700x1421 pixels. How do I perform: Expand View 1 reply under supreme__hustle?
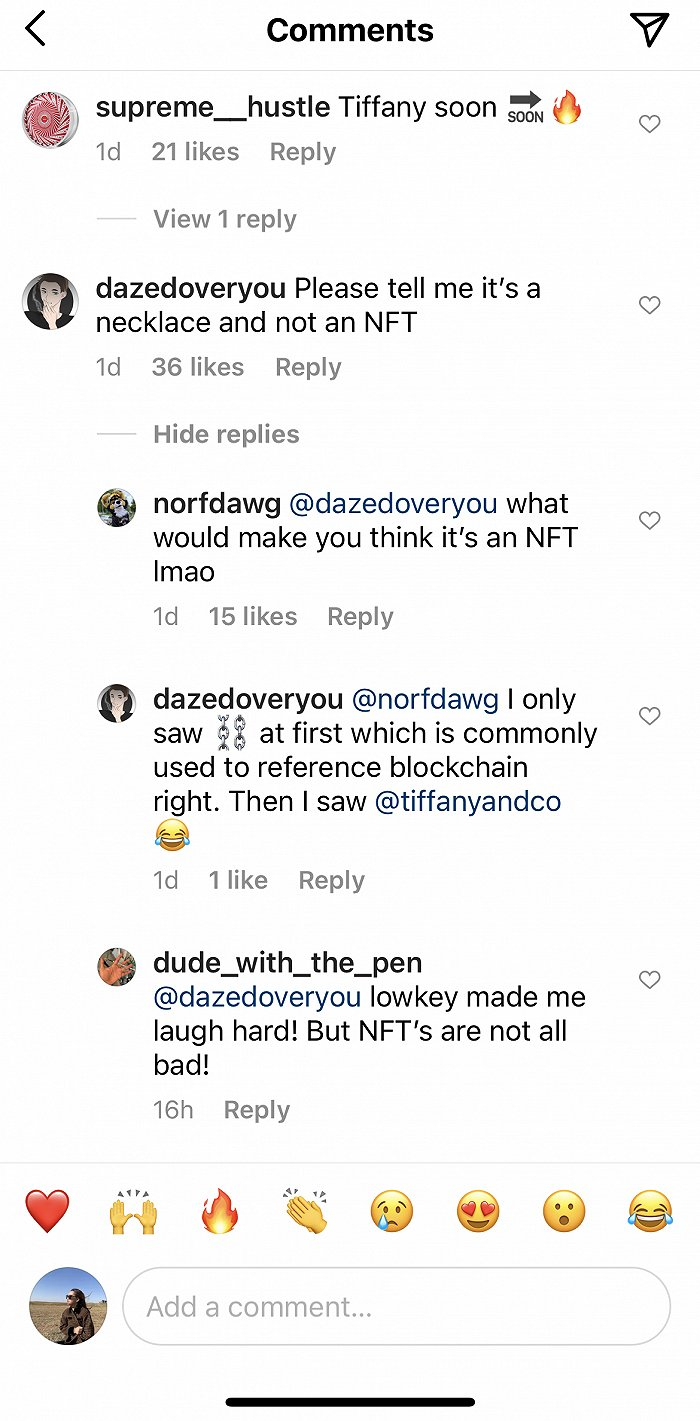click(x=224, y=219)
